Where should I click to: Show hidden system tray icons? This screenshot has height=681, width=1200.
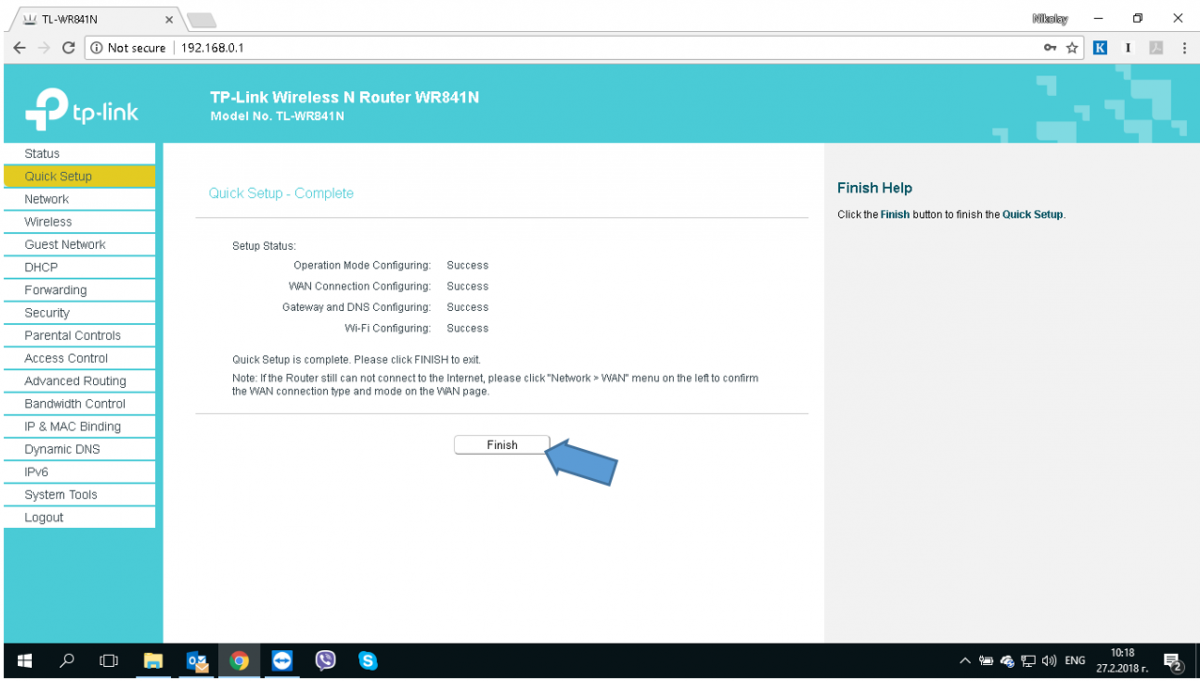(965, 661)
